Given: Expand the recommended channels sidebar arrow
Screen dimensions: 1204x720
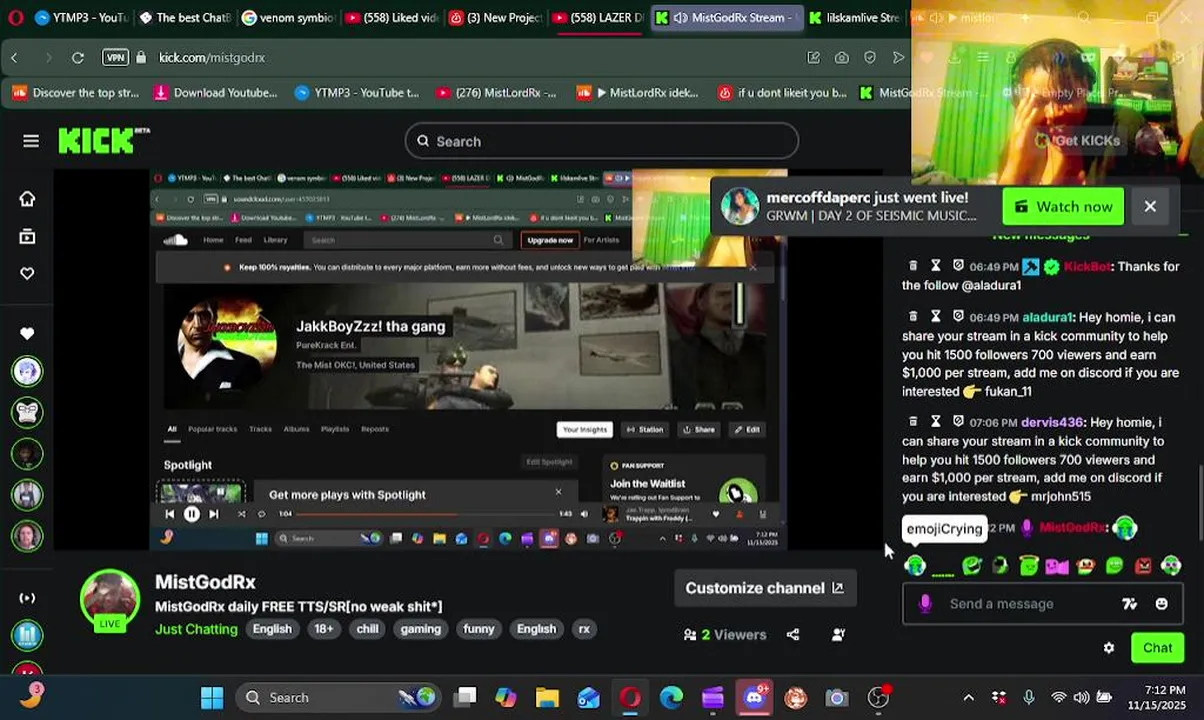Looking at the screenshot, I should click(x=27, y=598).
